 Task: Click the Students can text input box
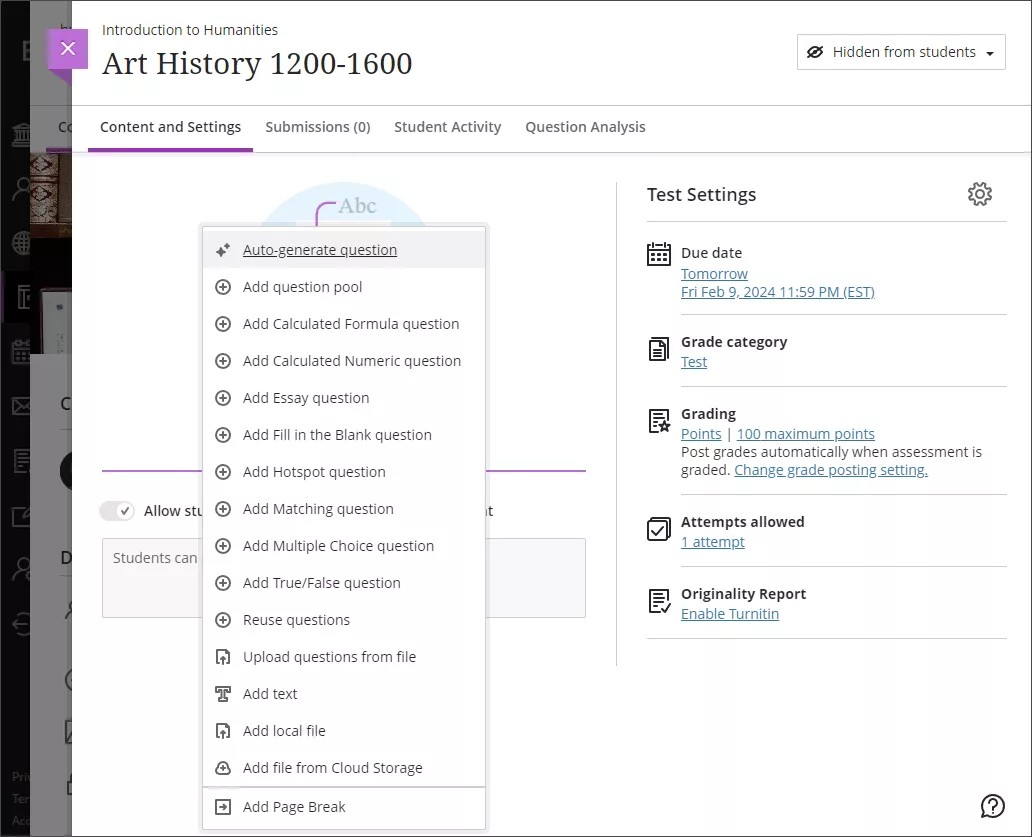[150, 578]
